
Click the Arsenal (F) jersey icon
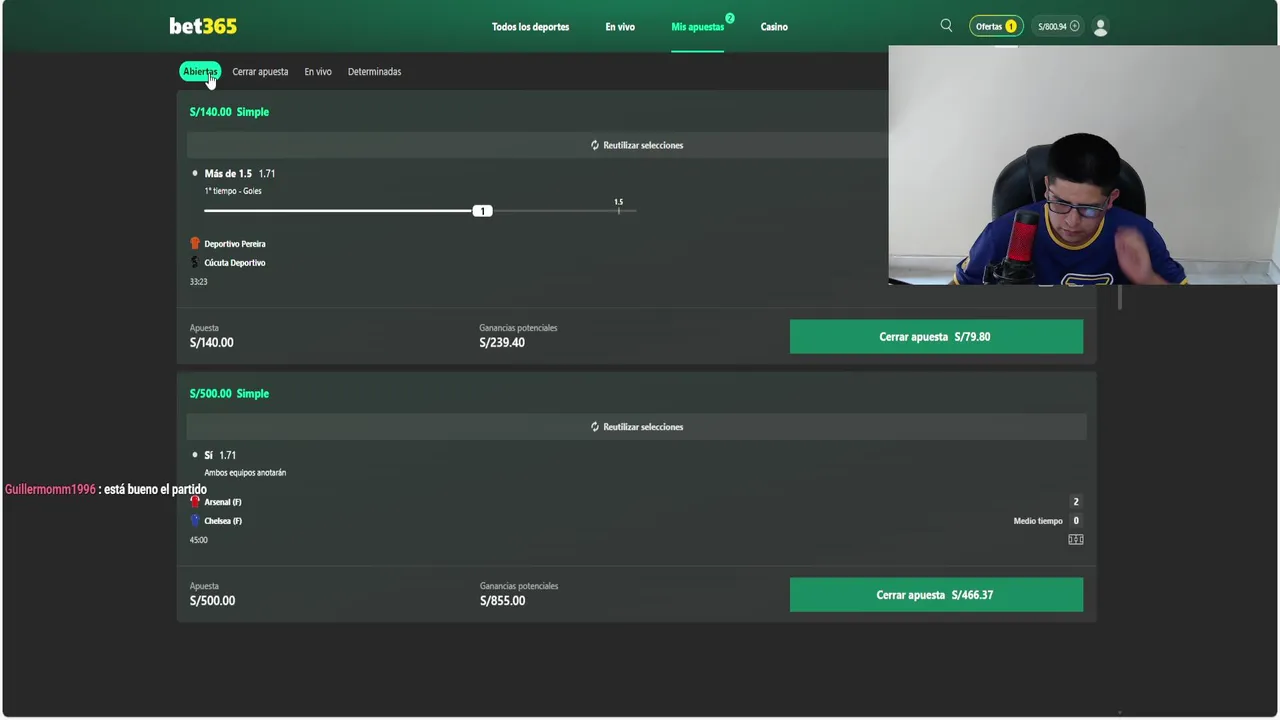[195, 501]
